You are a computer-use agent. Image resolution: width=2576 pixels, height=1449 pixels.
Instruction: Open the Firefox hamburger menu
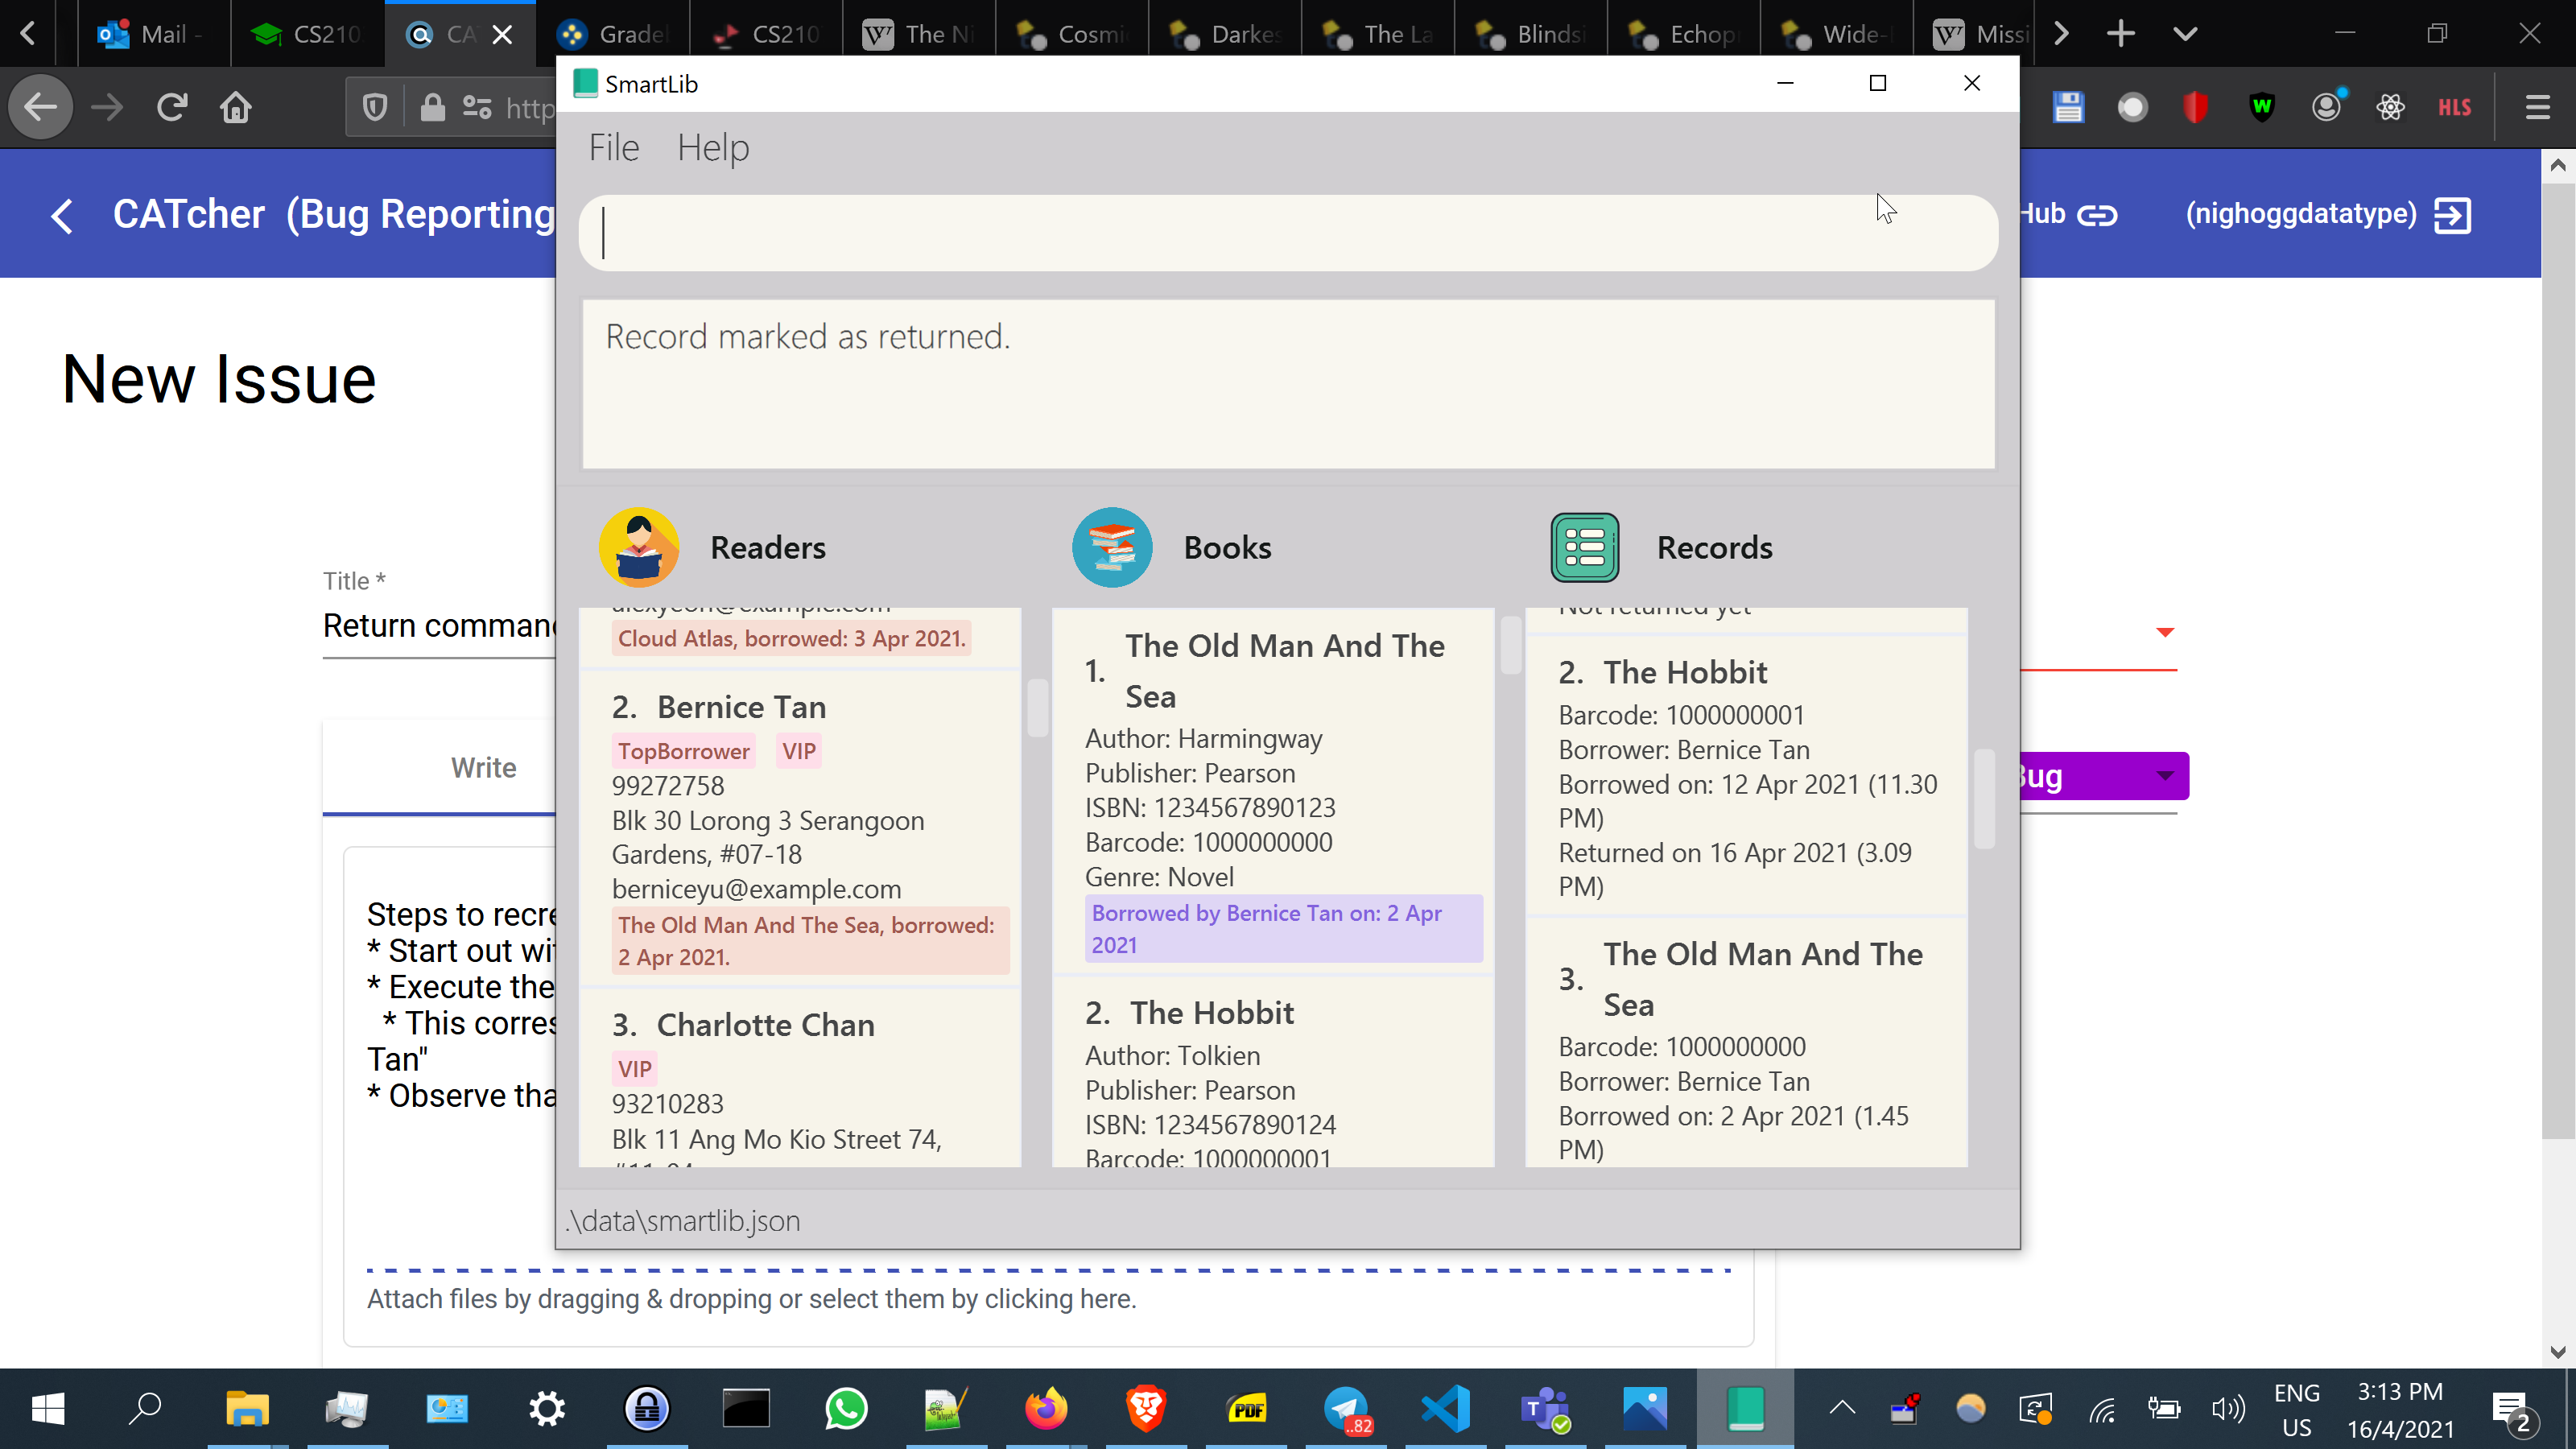pos(2537,107)
